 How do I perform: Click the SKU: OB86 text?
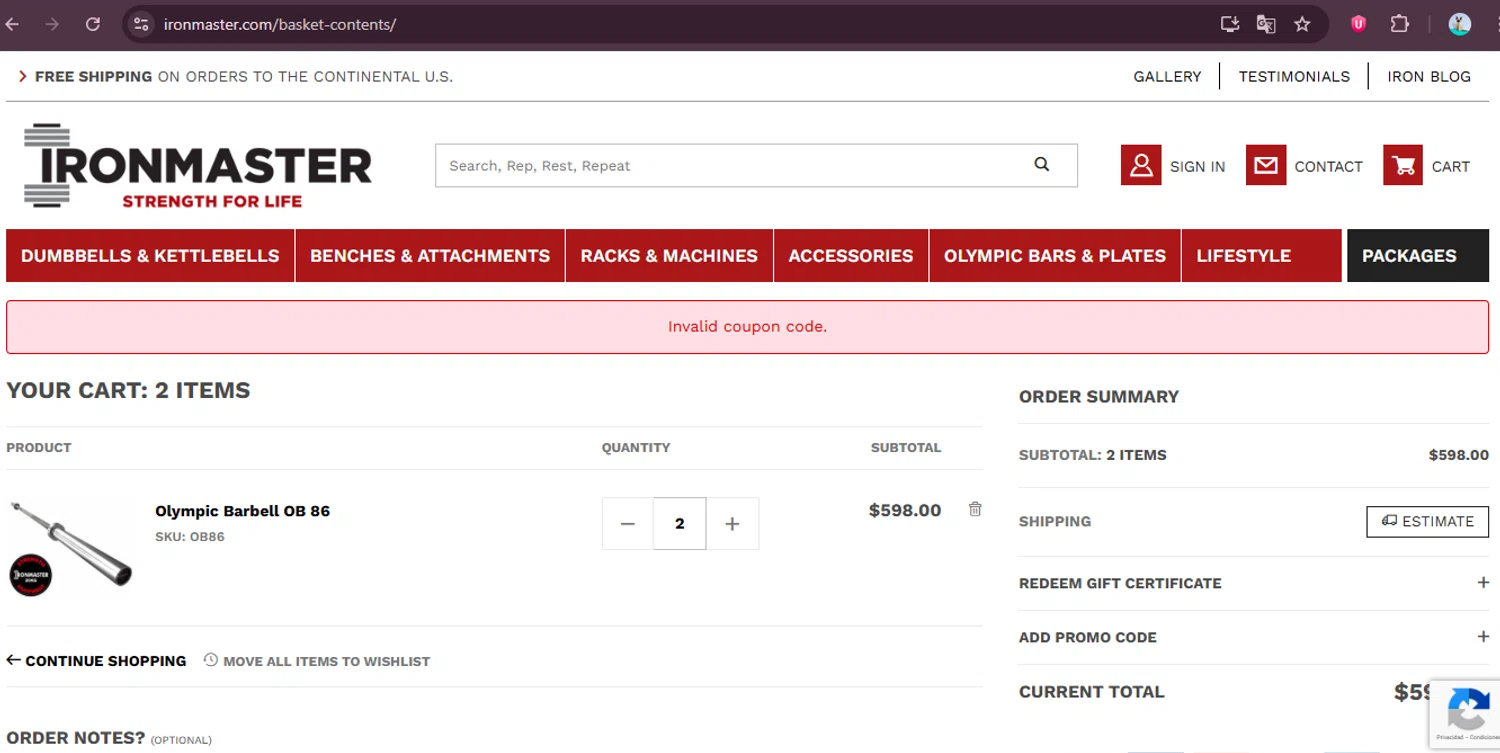(x=190, y=537)
